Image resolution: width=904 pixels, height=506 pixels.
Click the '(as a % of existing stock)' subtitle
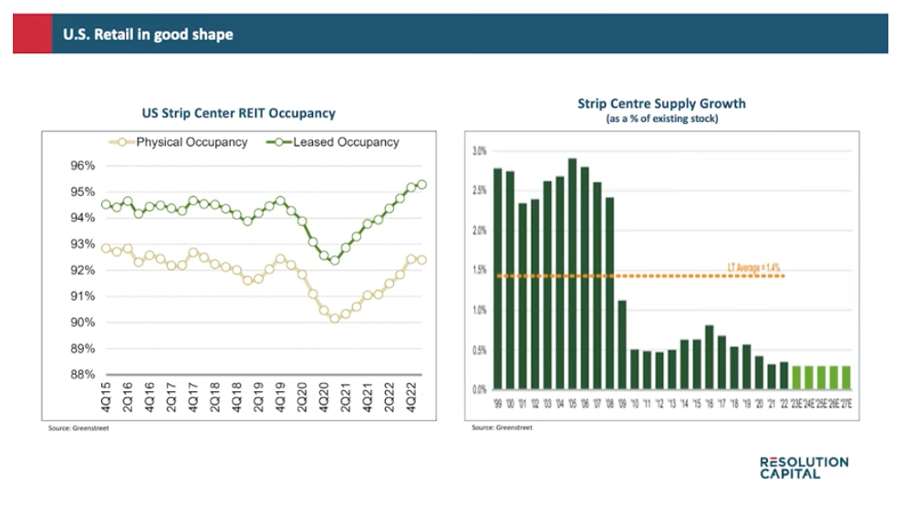[661, 118]
